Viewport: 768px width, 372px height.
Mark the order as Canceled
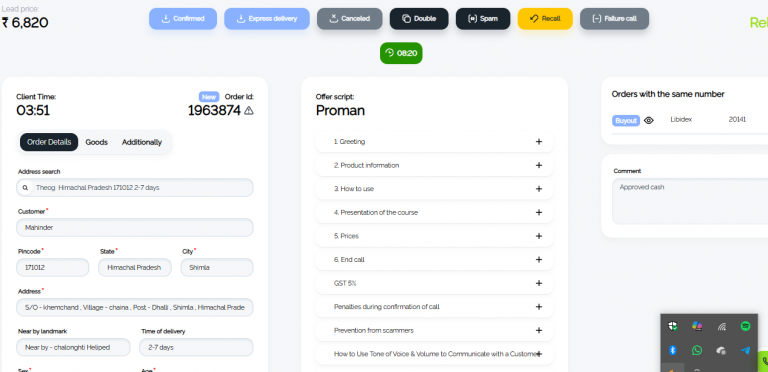tap(349, 19)
